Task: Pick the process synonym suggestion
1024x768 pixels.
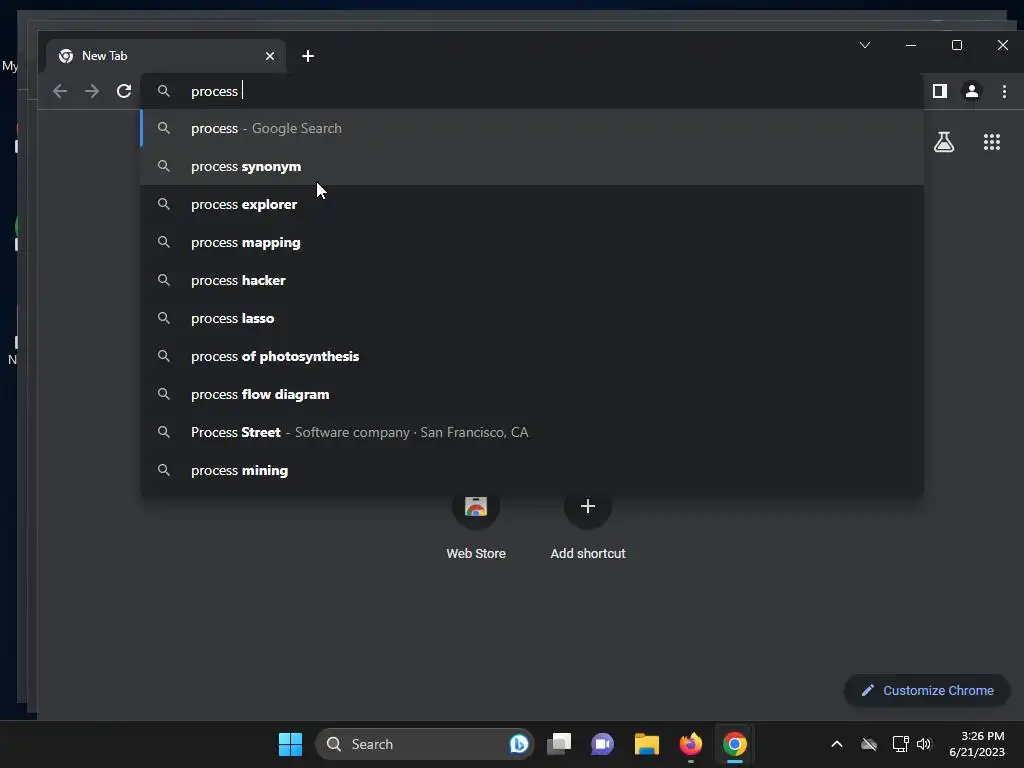Action: [532, 167]
